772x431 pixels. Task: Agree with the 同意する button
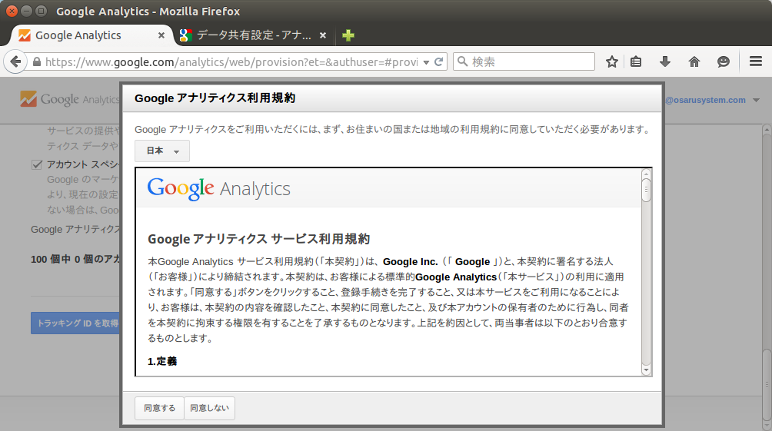pyautogui.click(x=160, y=408)
